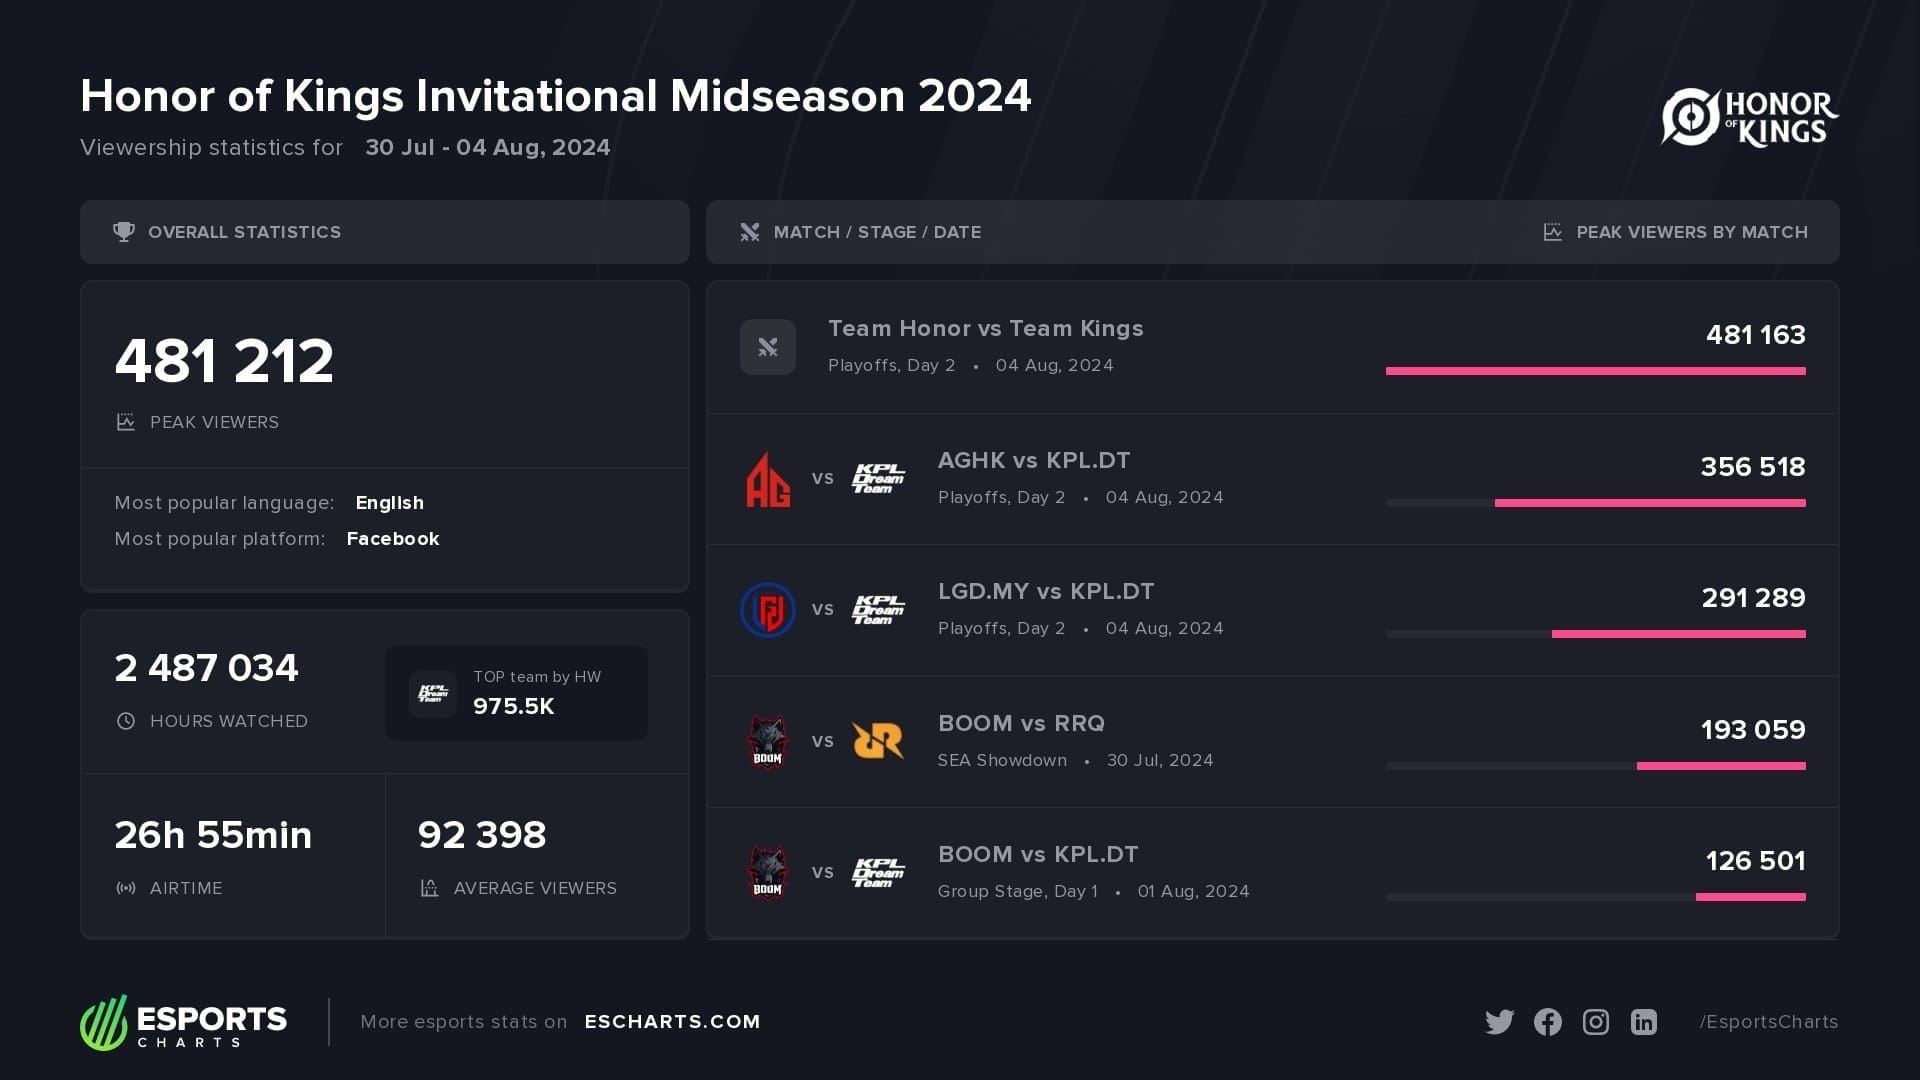Click the 481 163 viewers progress bar
1920x1080 pixels.
point(1595,371)
